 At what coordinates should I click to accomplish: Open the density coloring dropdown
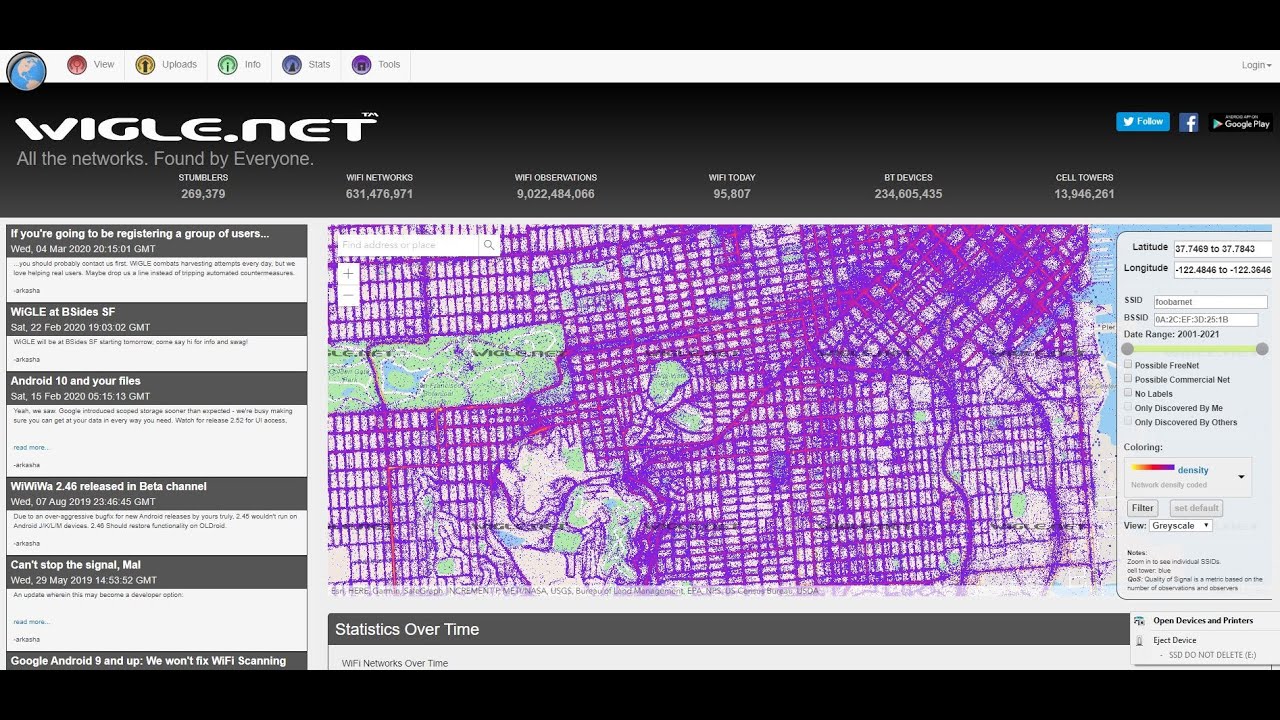(1188, 476)
